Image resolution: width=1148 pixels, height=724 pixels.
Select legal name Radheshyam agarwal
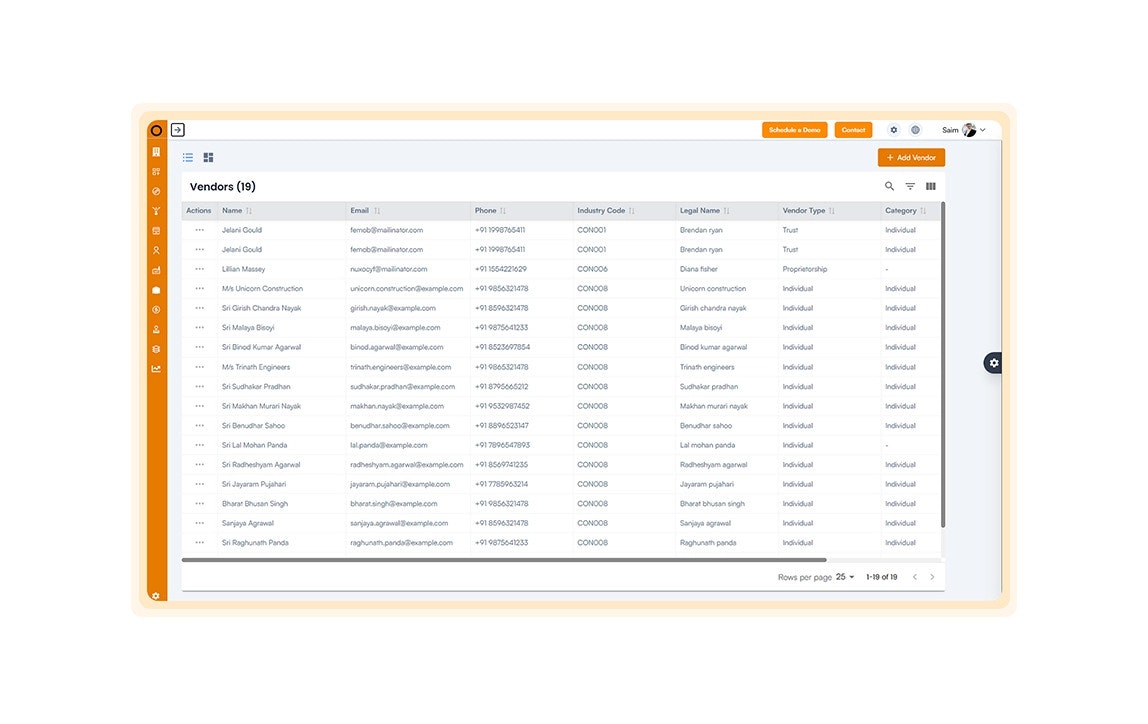pyautogui.click(x=713, y=465)
